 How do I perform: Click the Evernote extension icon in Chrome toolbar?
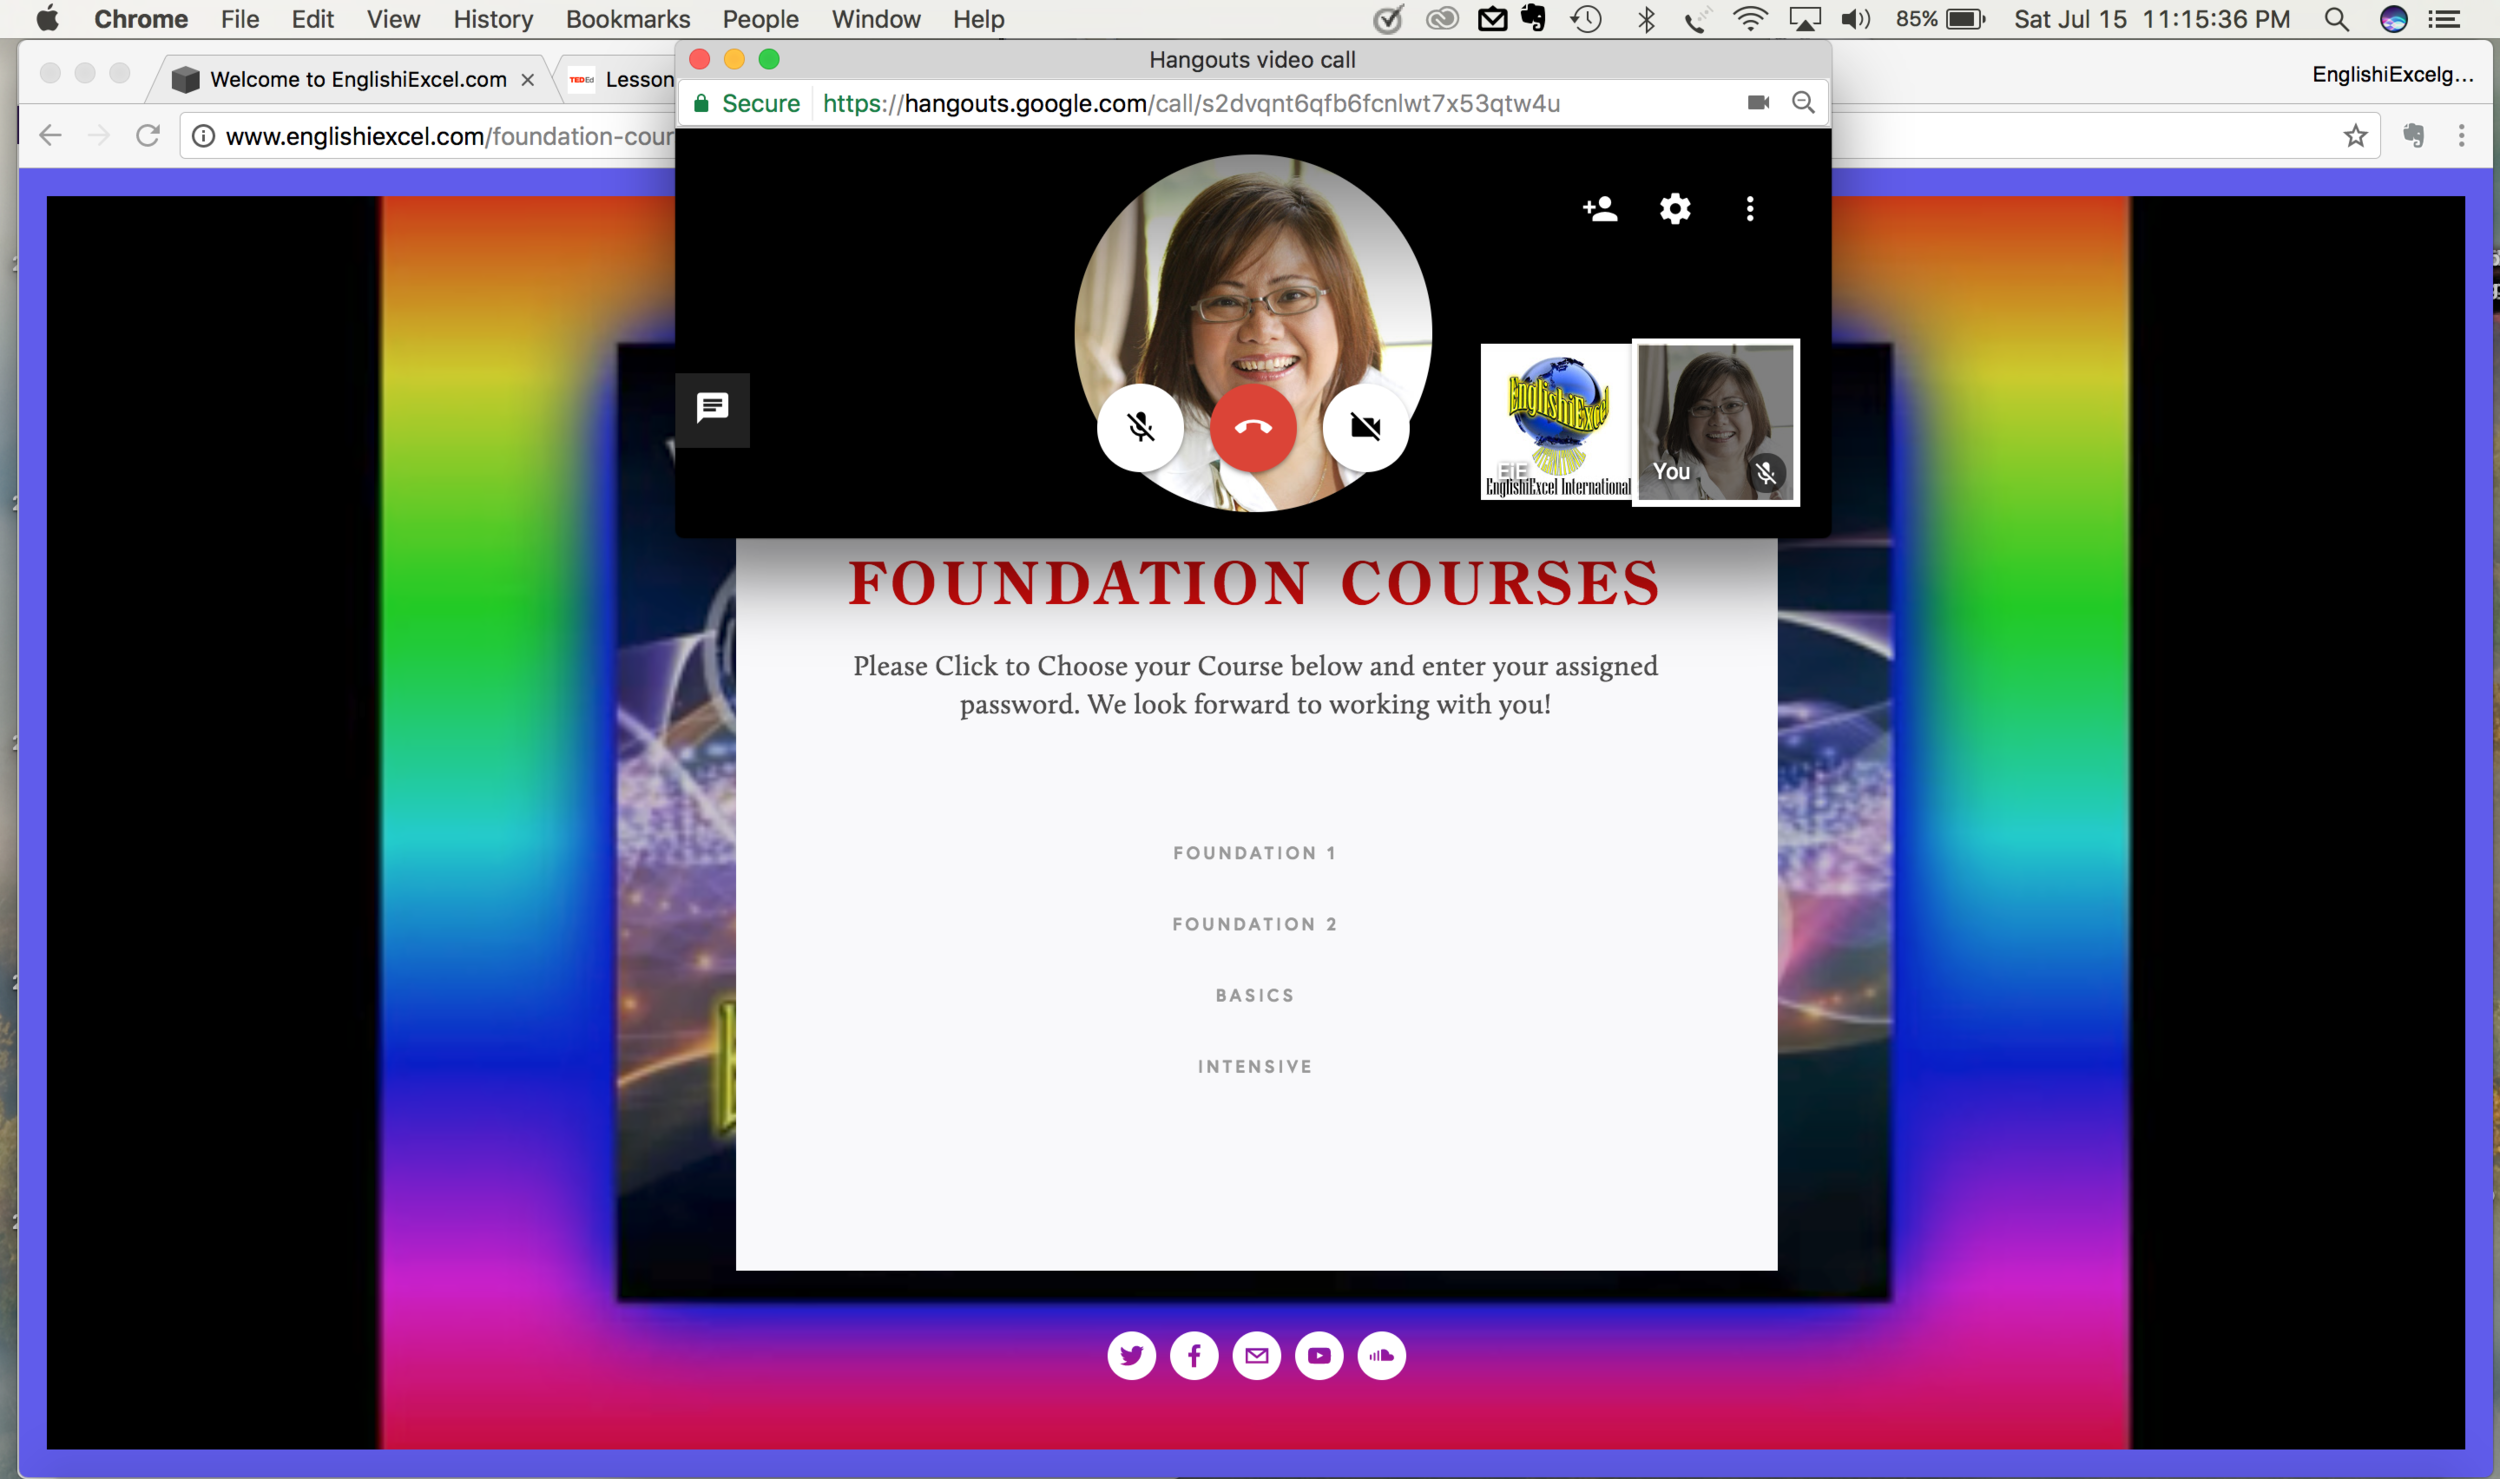click(x=2413, y=135)
